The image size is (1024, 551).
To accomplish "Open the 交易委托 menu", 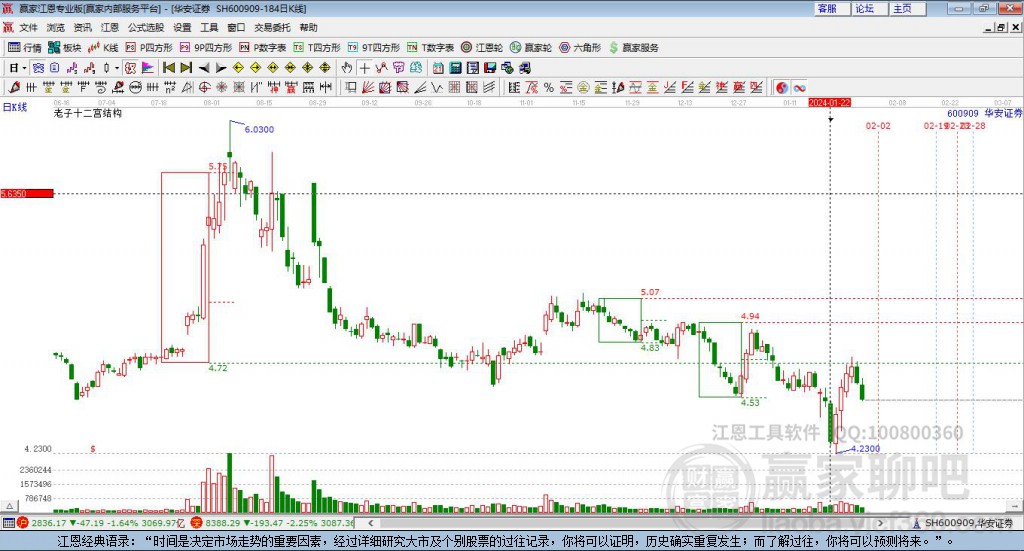I will pyautogui.click(x=272, y=27).
